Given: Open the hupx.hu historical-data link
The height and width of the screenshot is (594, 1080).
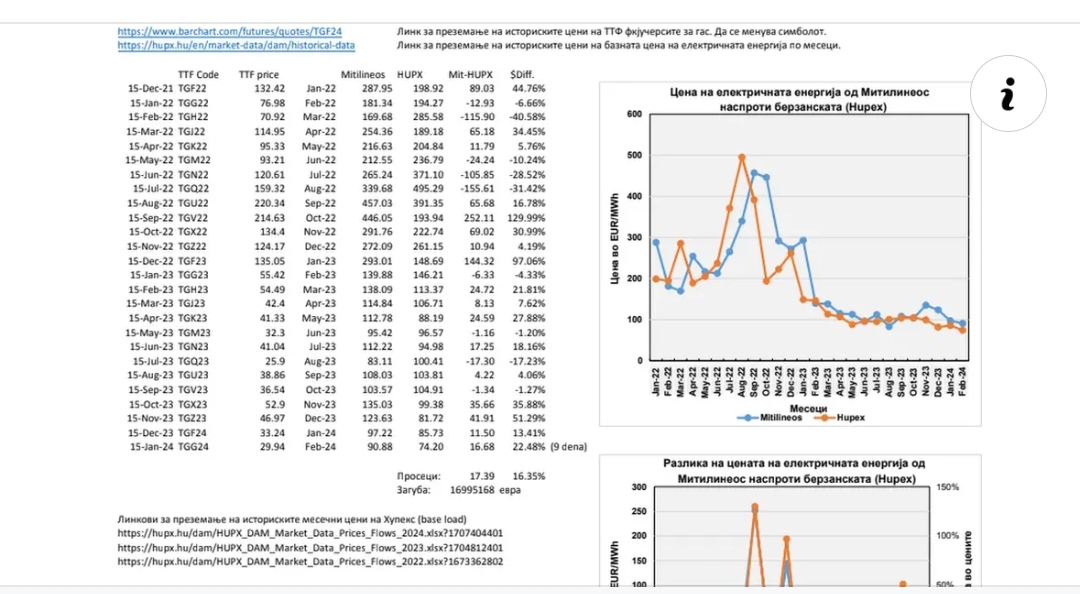Looking at the screenshot, I should [x=236, y=45].
